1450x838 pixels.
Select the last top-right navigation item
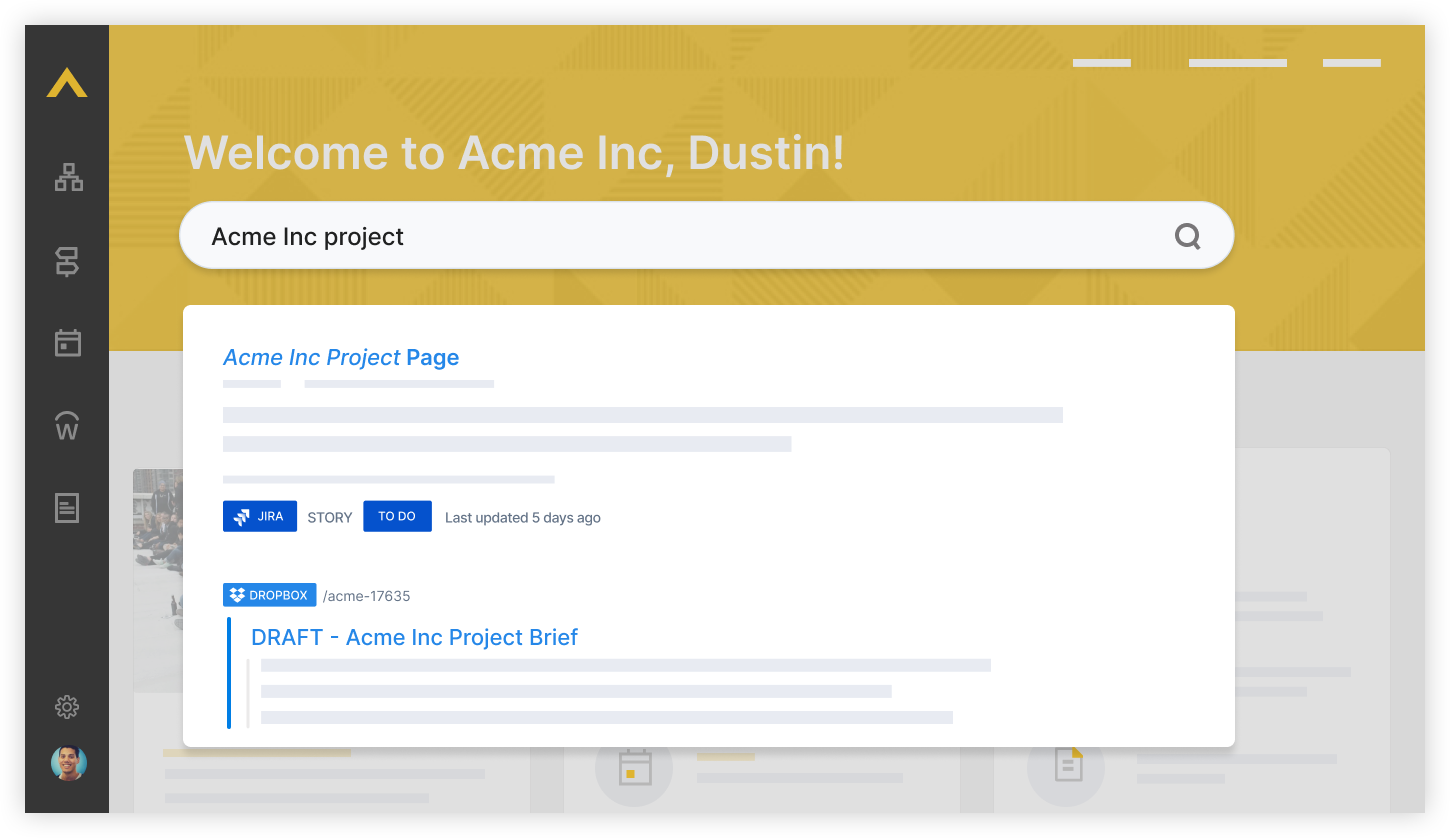click(1351, 63)
